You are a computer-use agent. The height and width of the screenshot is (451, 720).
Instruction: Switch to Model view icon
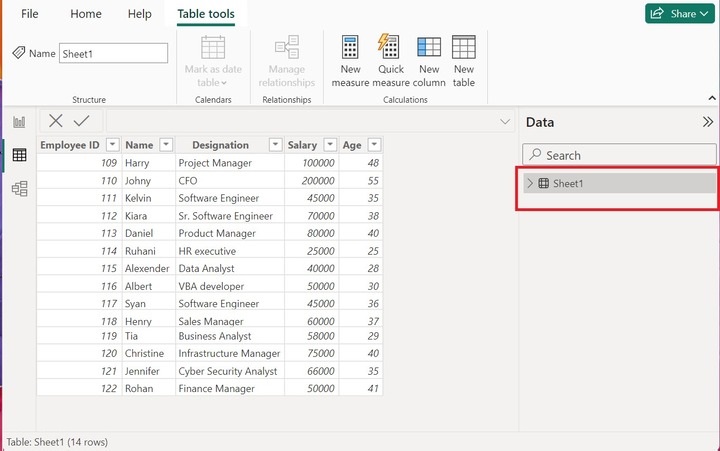pos(19,188)
